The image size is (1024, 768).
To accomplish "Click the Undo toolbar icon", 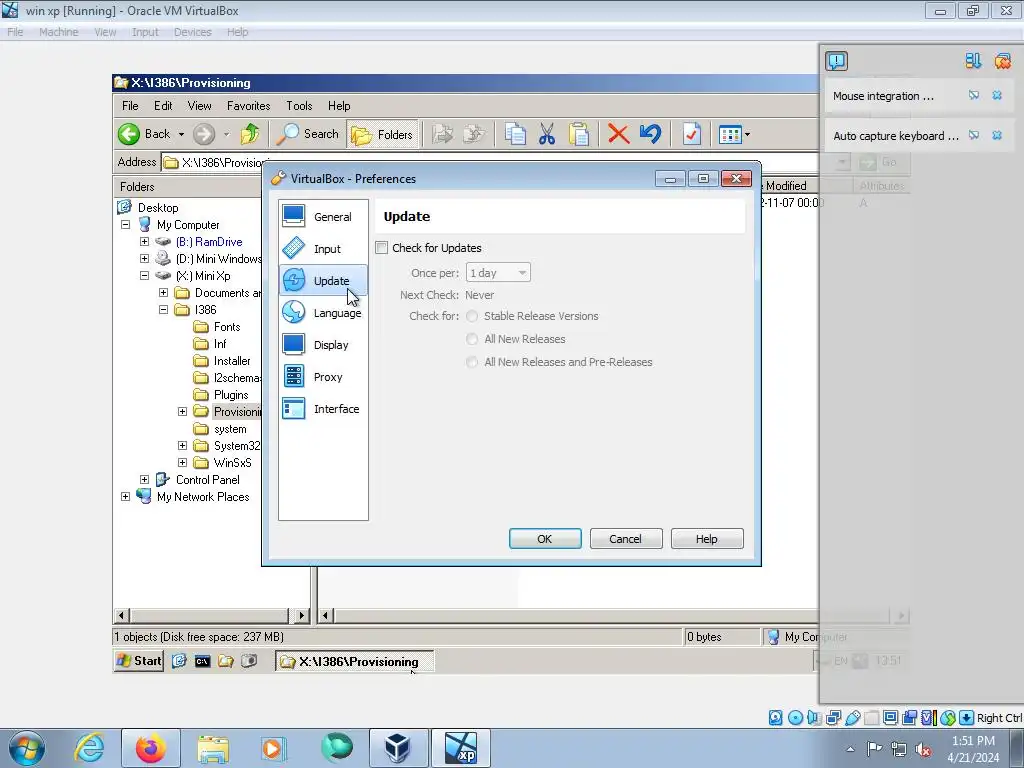I will [x=650, y=135].
